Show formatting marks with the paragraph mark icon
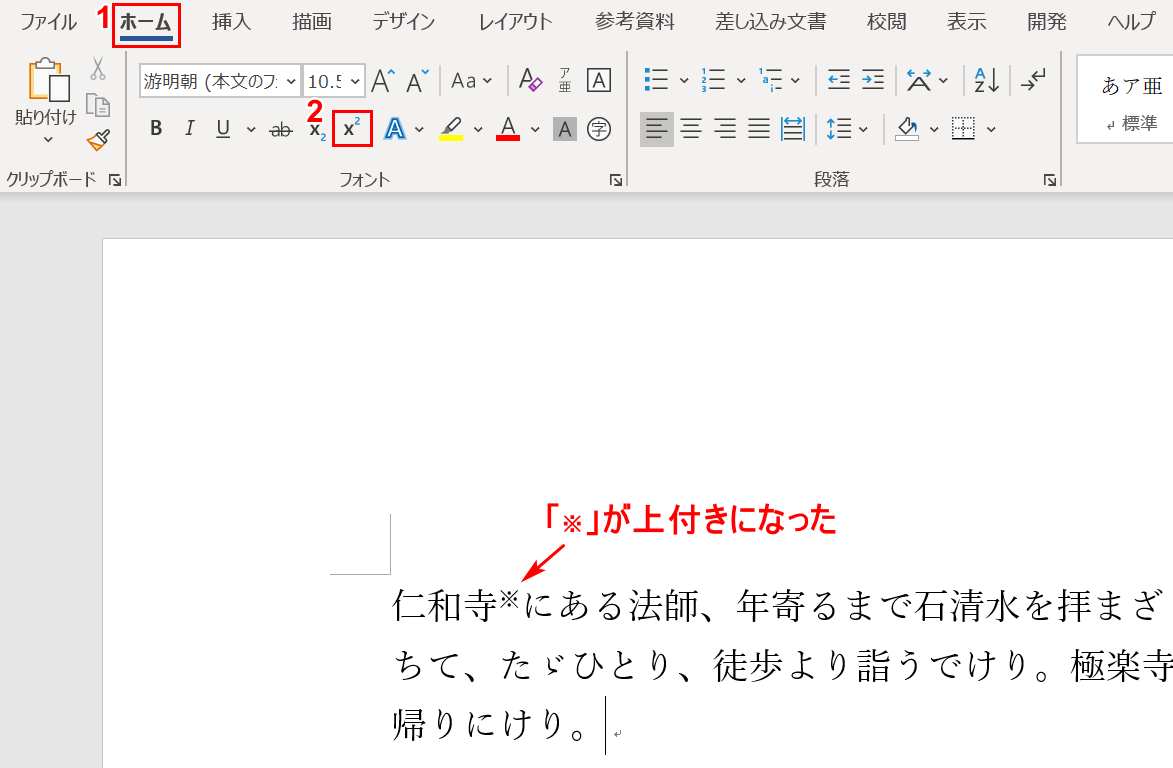Viewport: 1173px width, 768px height. [1036, 80]
